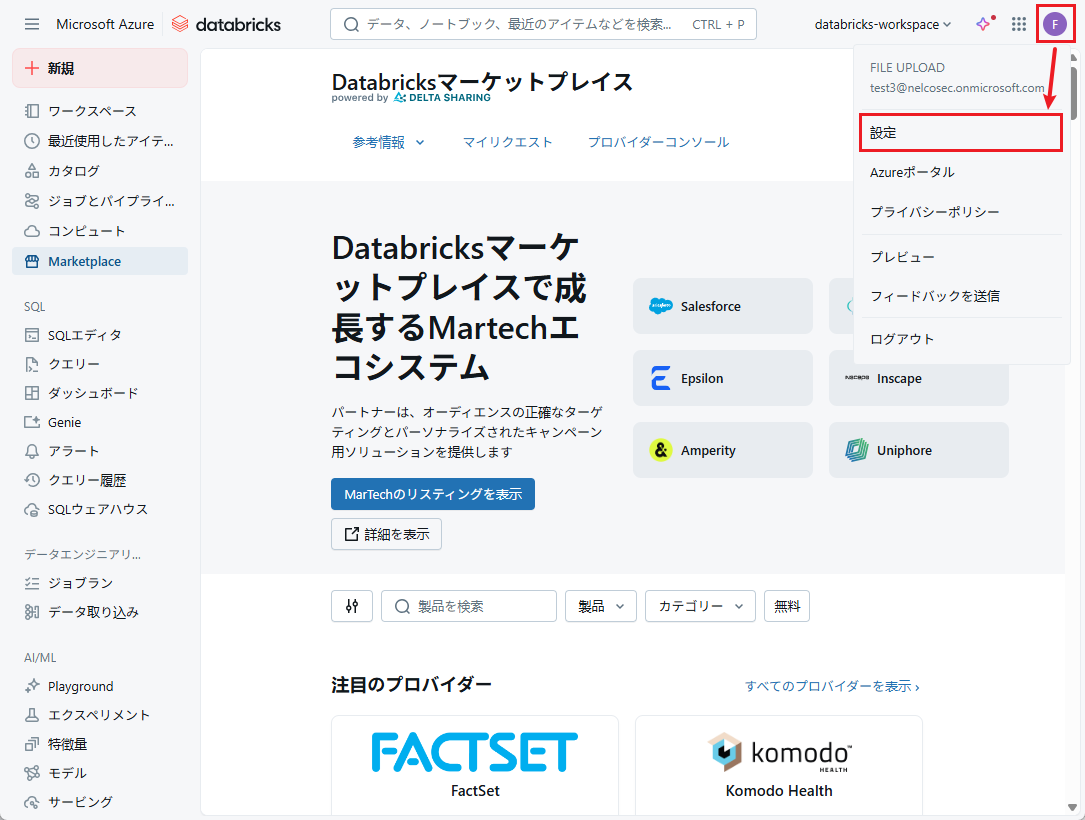Click the Databricks Assistant sparkle icon
Image resolution: width=1085 pixels, height=820 pixels.
click(x=984, y=24)
